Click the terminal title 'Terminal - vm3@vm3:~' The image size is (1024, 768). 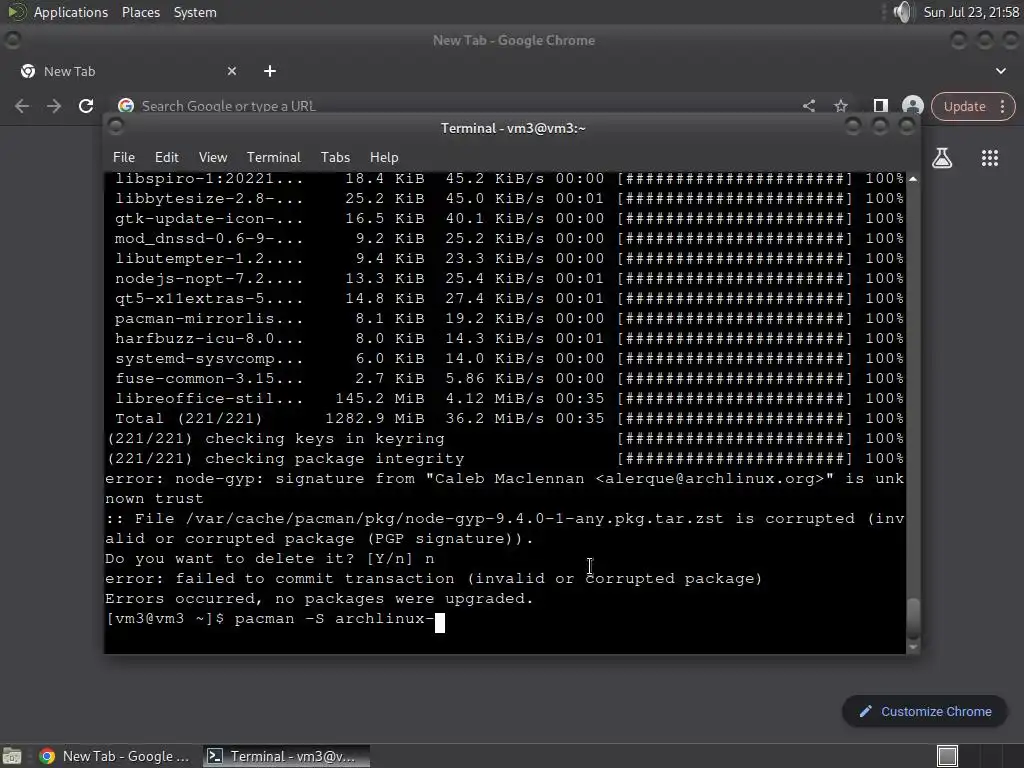[513, 128]
